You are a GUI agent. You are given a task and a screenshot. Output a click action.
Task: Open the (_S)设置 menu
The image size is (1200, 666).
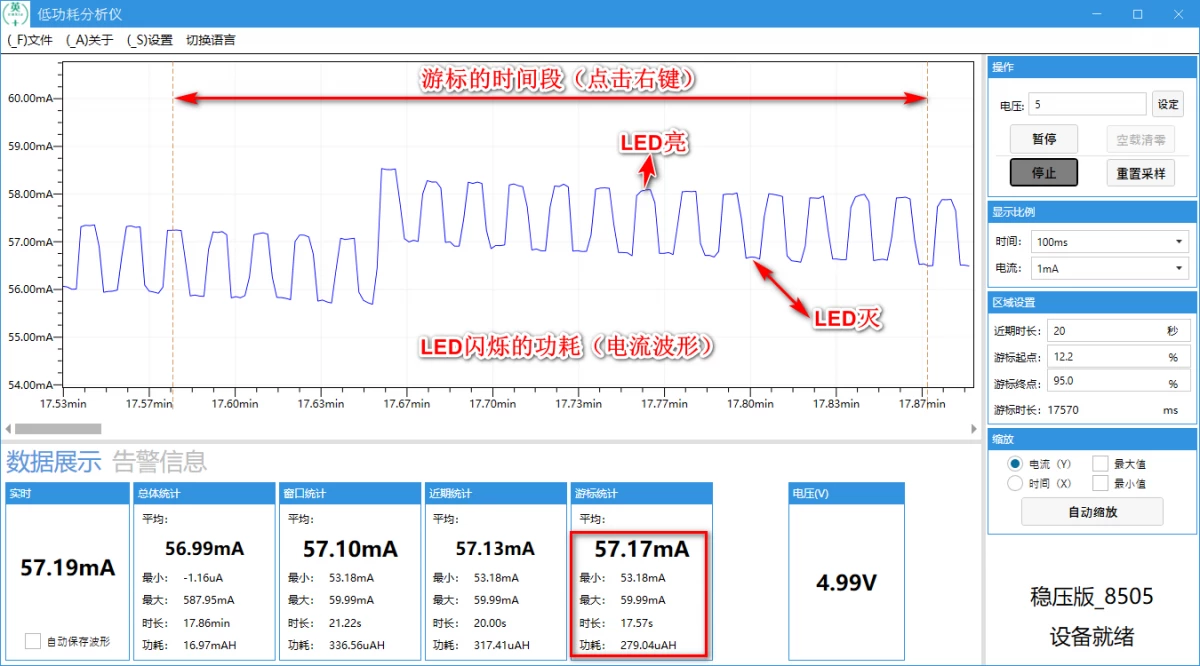(x=150, y=40)
